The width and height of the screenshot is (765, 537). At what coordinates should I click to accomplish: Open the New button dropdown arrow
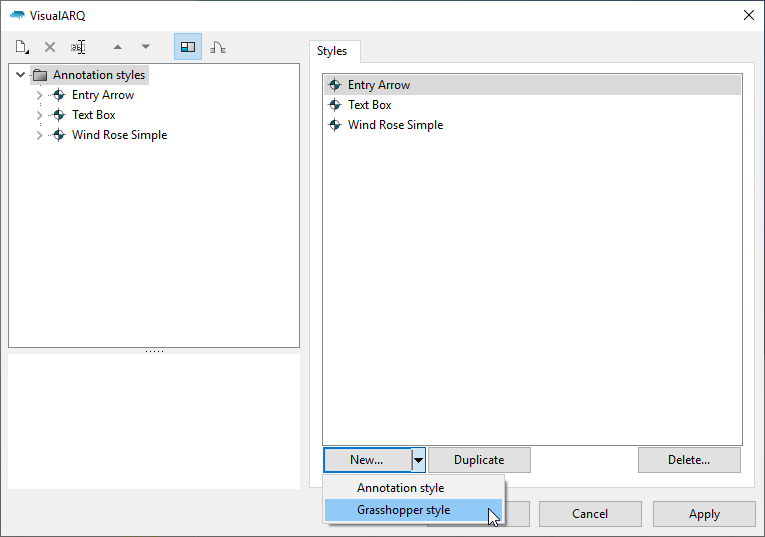[x=419, y=460]
